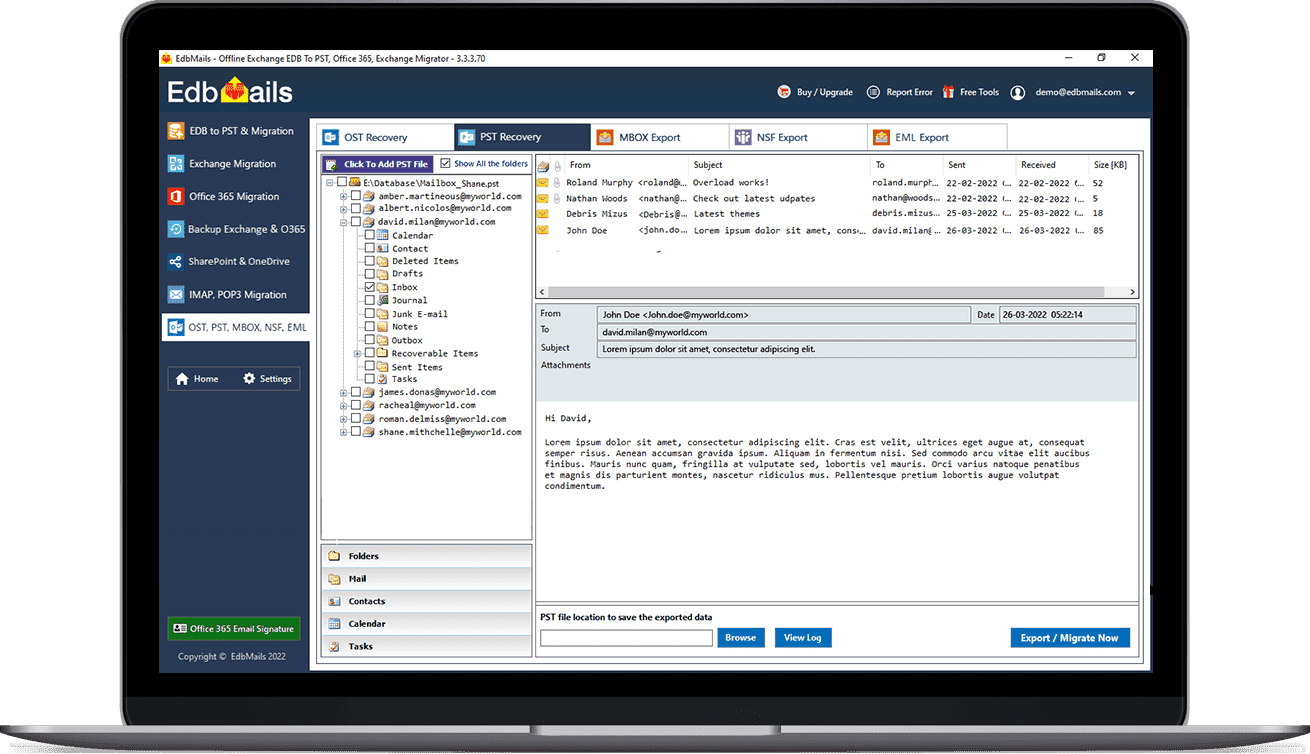The width and height of the screenshot is (1310, 754).
Task: Click Folders icon in bottom panel
Action: 334,556
